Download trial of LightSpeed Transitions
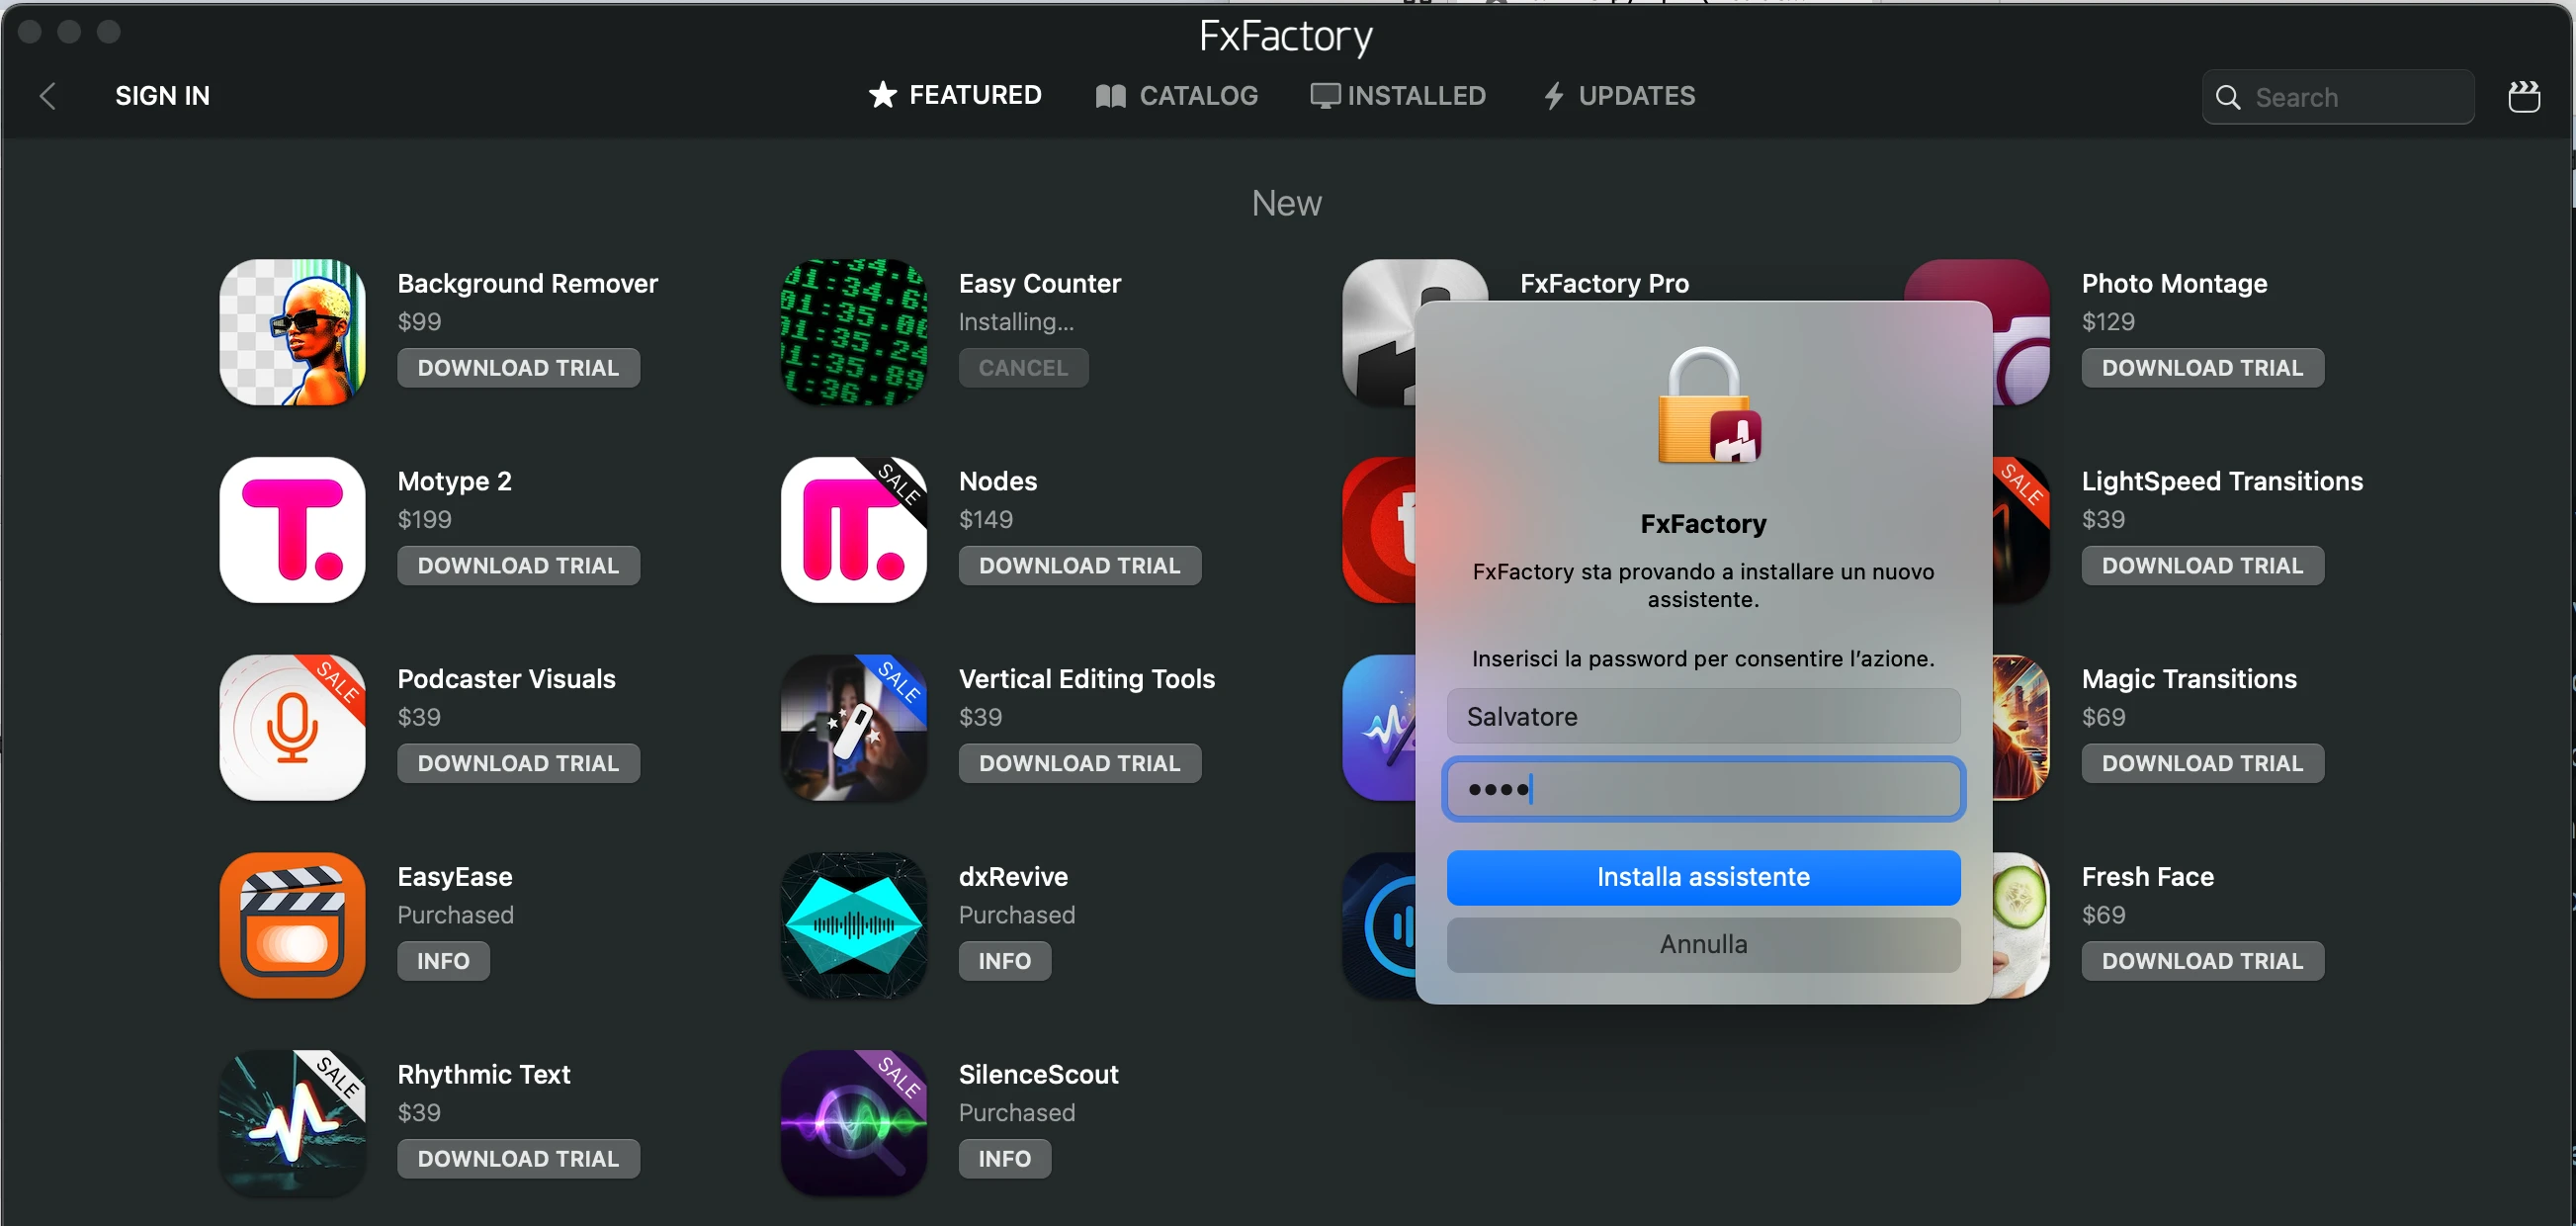This screenshot has height=1226, width=2576. tap(2202, 566)
